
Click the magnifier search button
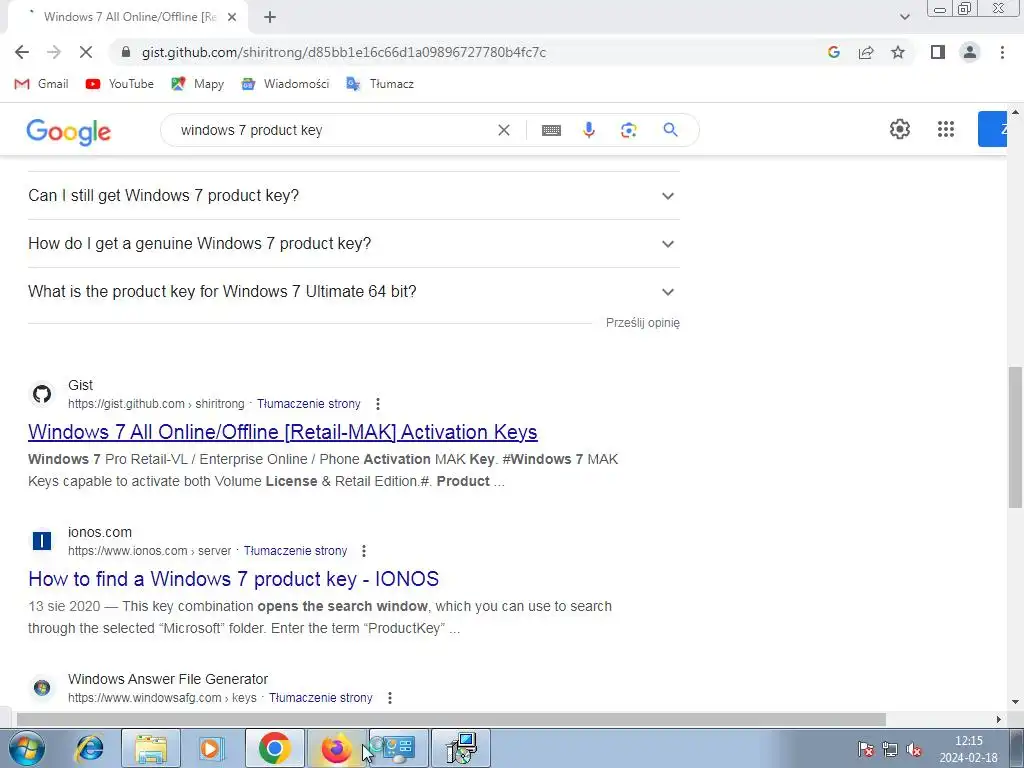pos(670,130)
